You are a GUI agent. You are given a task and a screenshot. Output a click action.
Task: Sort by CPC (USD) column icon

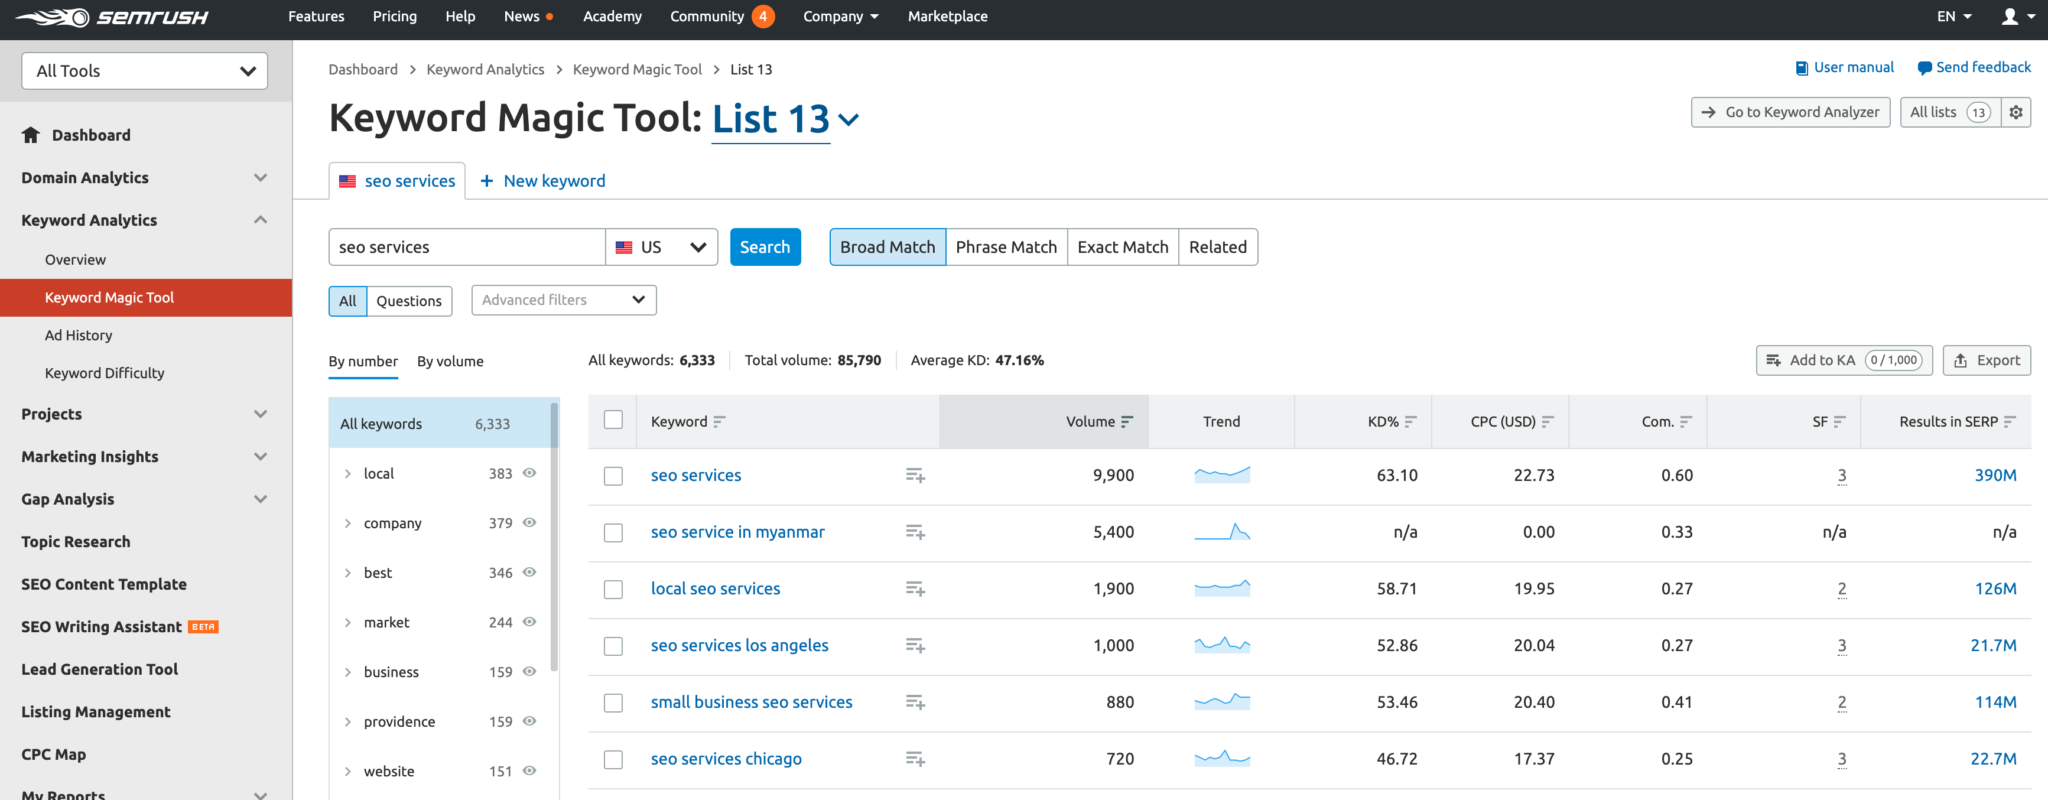1547,422
